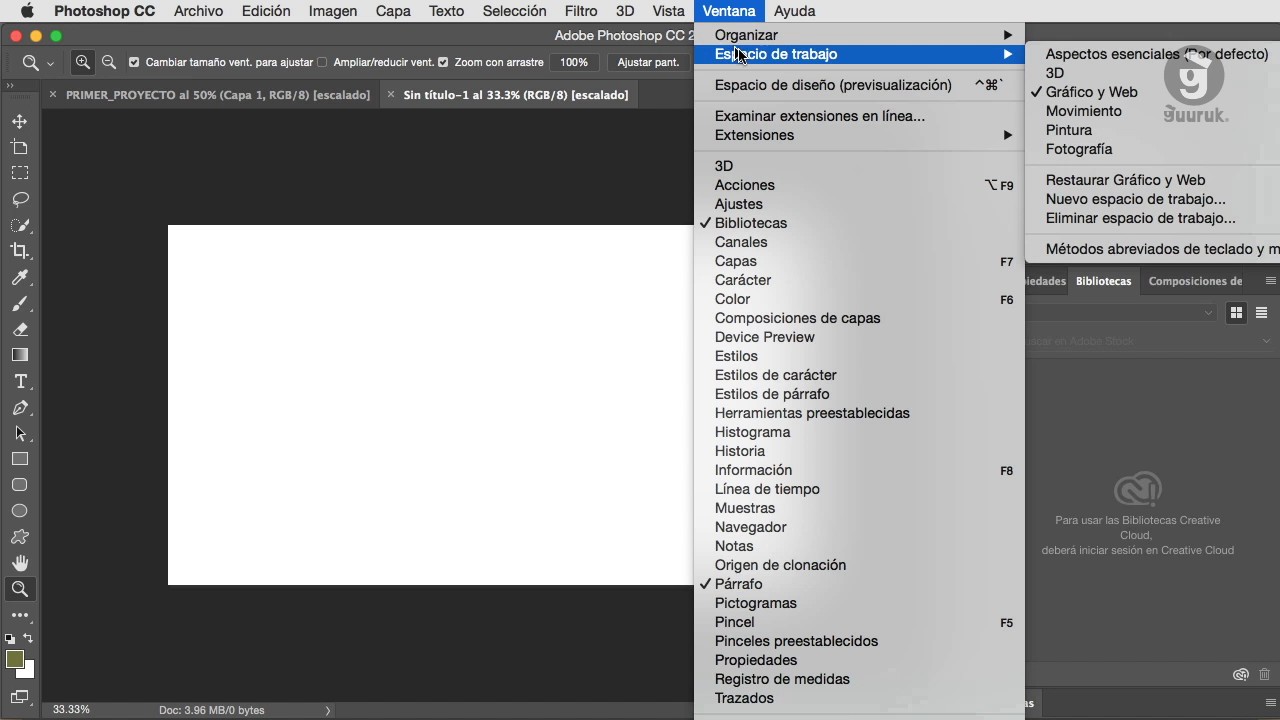The height and width of the screenshot is (720, 1280).
Task: Open the Edit Toolbar ellipsis
Action: [x=20, y=615]
